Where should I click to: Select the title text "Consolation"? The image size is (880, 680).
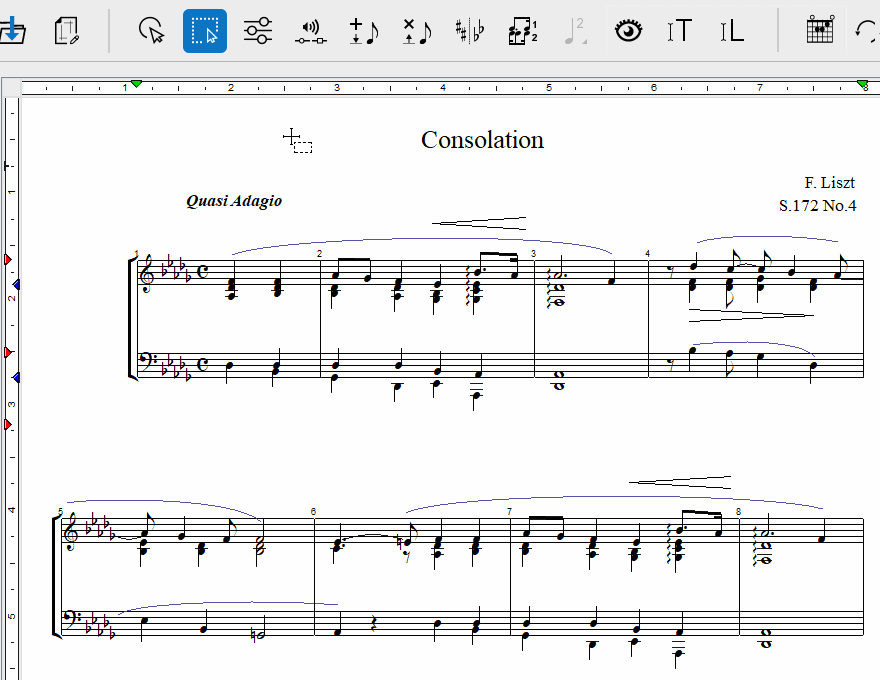tap(483, 140)
